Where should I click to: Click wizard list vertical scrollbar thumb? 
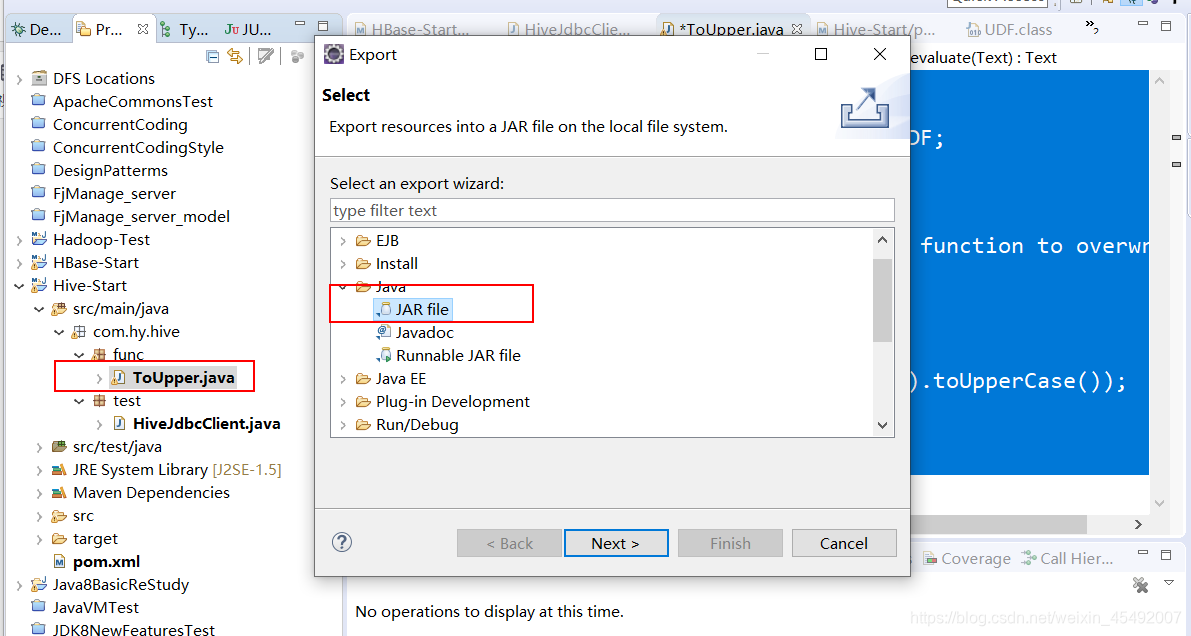tap(882, 300)
